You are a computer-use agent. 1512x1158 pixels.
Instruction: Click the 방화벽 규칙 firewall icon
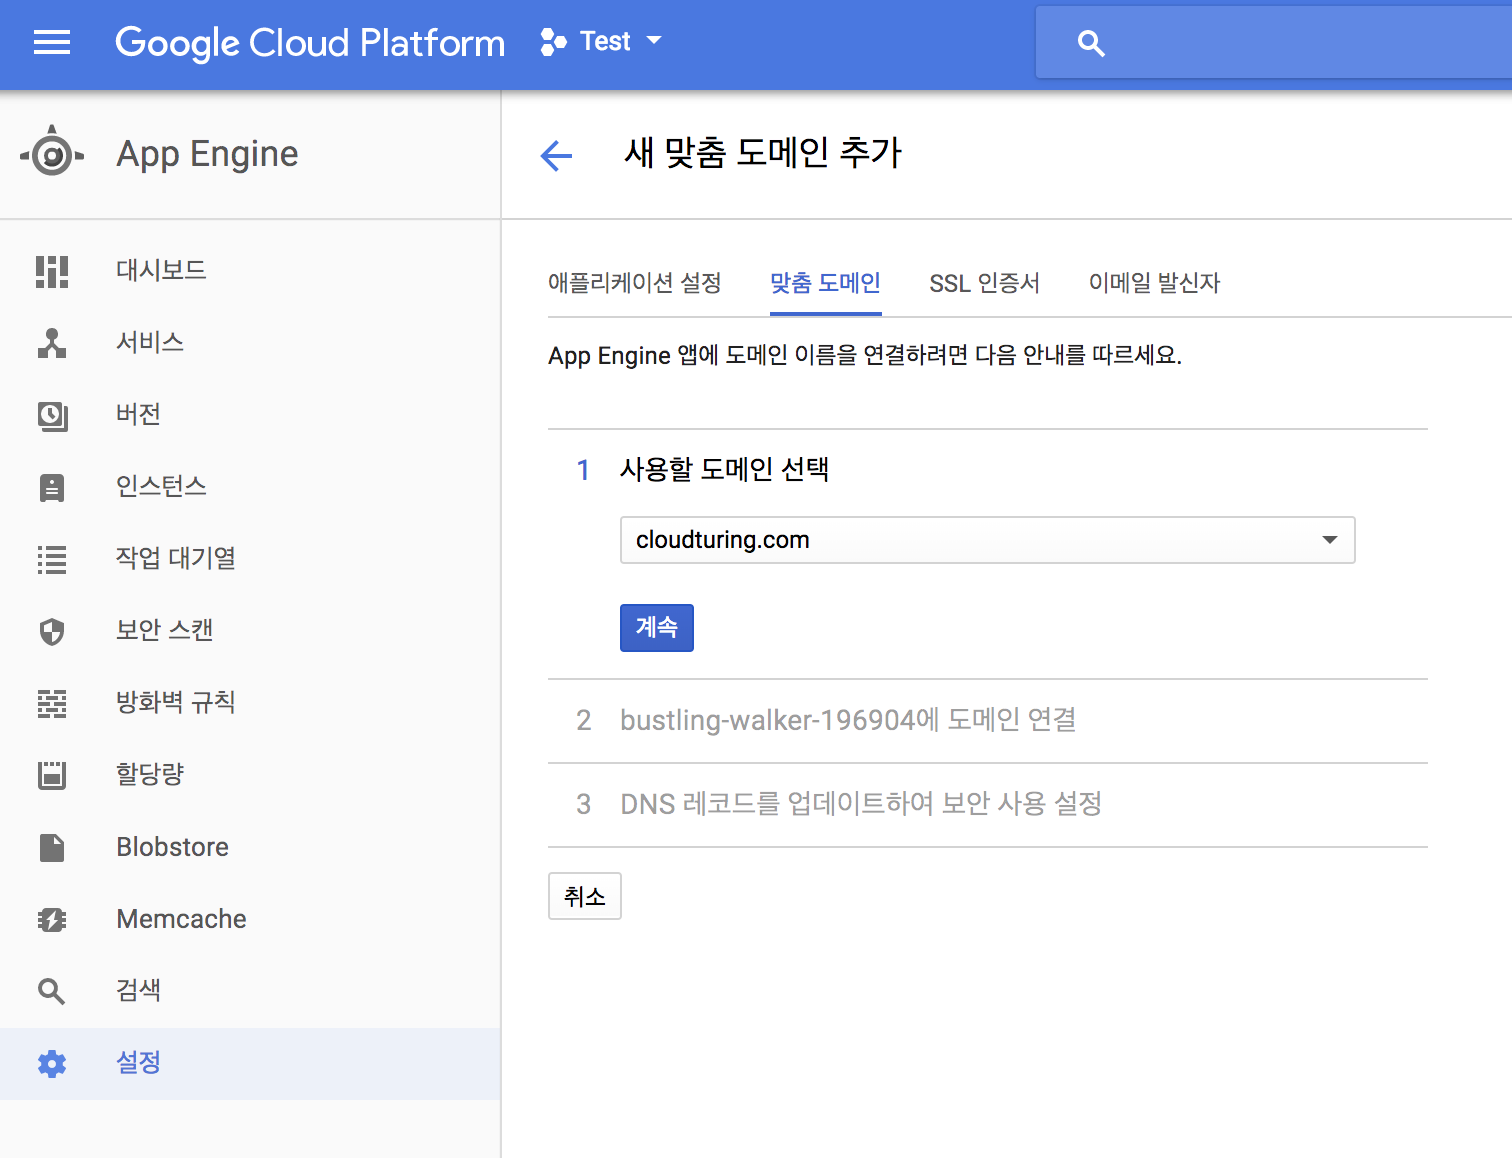52,703
